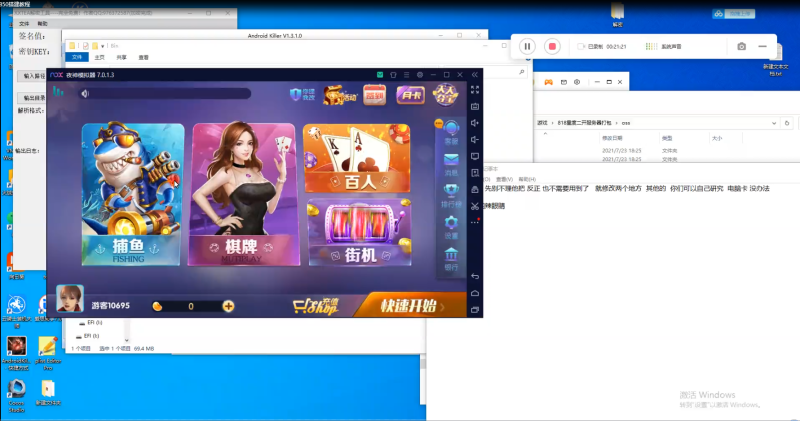Stop the screen recording
800x421 pixels.
coord(552,46)
